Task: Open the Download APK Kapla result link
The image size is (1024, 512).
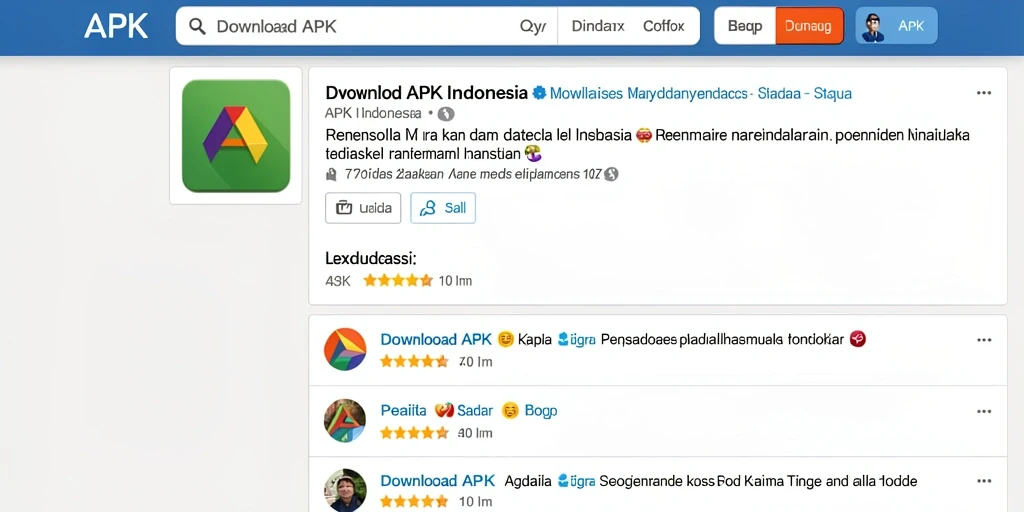Action: tap(436, 340)
